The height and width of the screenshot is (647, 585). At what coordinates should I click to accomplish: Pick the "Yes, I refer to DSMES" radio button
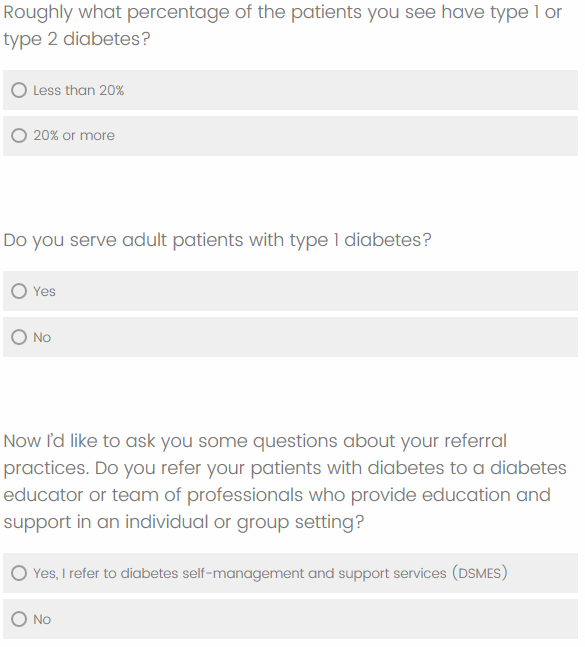19,573
